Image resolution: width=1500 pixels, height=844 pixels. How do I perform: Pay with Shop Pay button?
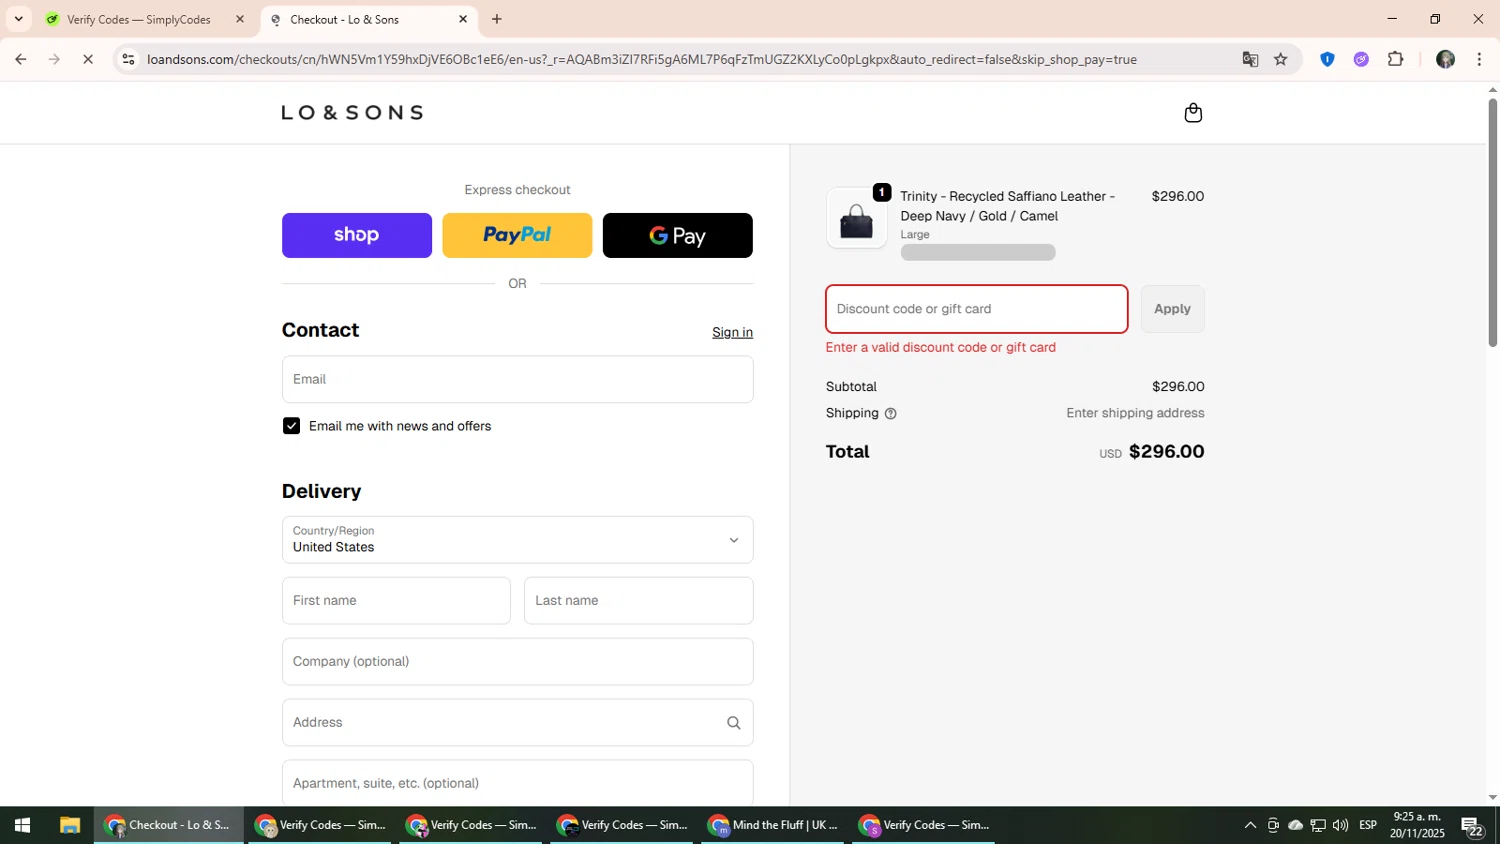tap(357, 235)
